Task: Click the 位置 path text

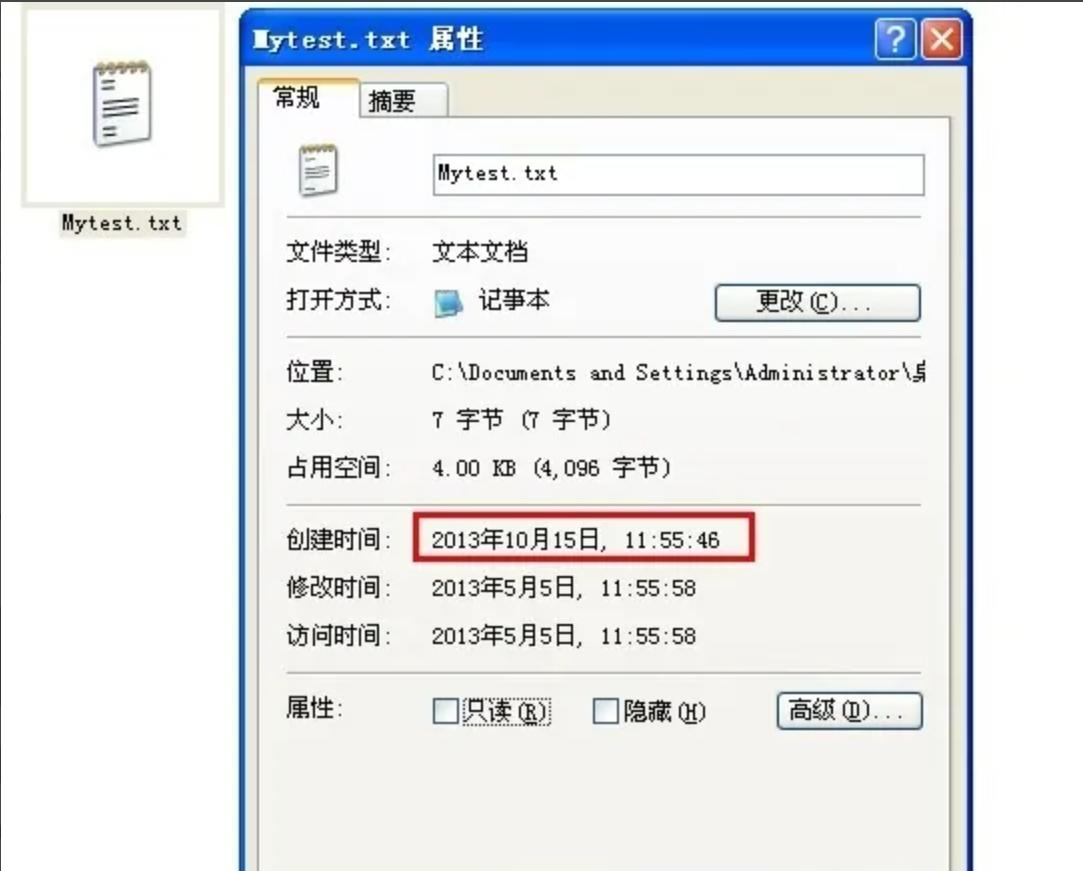Action: tap(678, 373)
